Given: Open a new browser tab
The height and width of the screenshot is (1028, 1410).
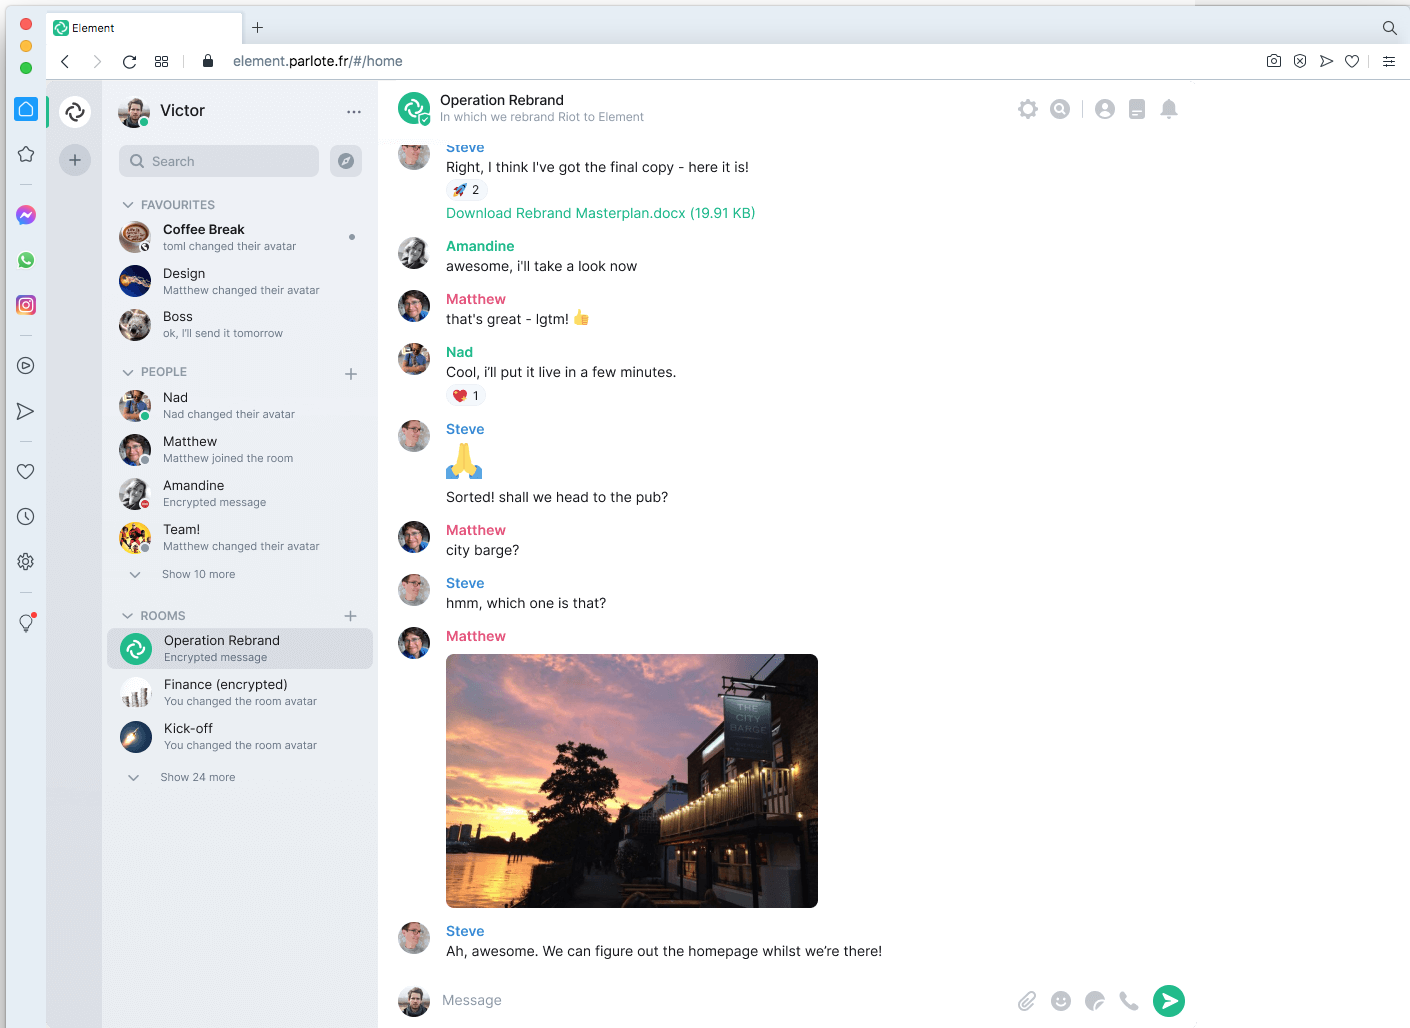Looking at the screenshot, I should coord(257,28).
